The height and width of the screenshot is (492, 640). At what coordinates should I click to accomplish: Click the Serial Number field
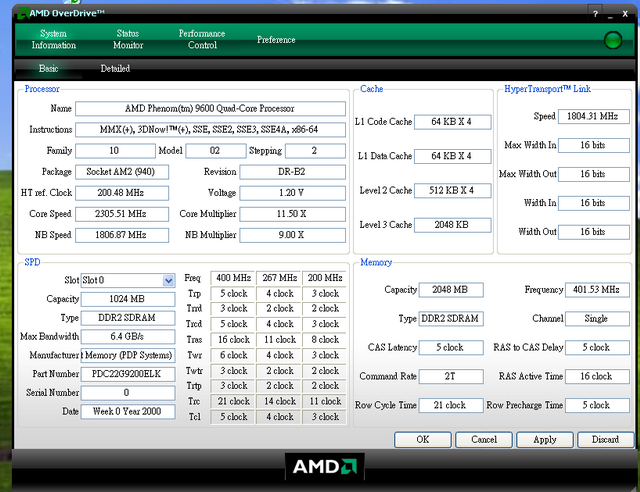[128, 393]
